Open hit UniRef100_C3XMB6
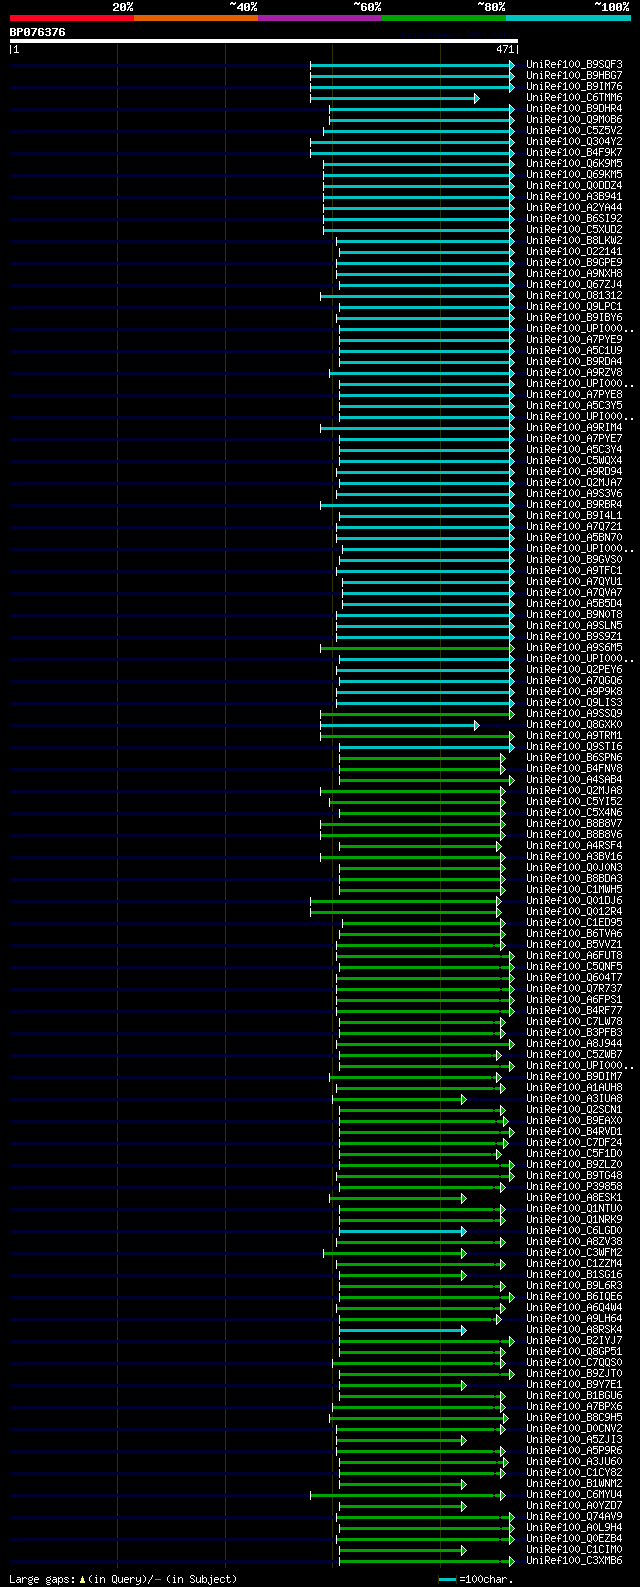 pyautogui.click(x=574, y=1561)
